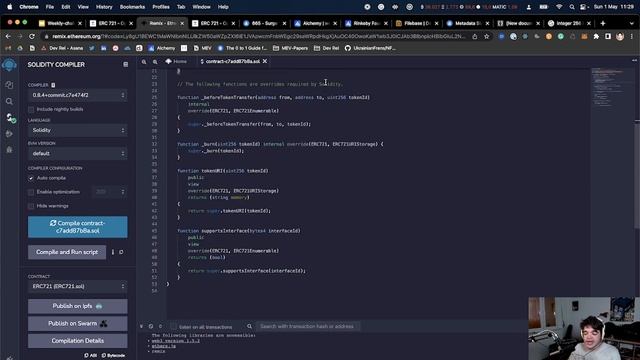Enable optimization checkbox

31,192
